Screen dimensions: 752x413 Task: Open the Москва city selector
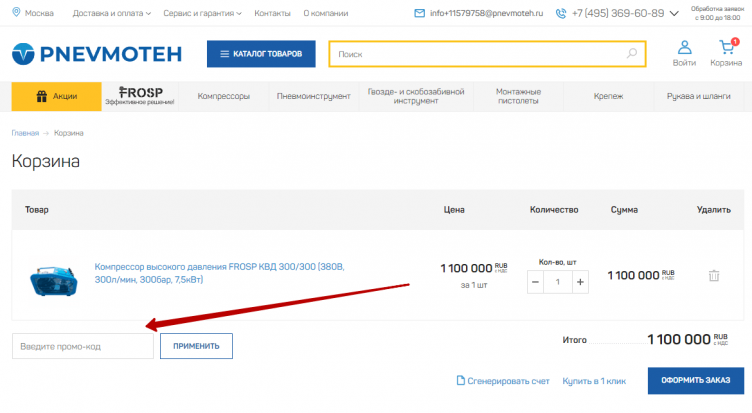click(39, 13)
